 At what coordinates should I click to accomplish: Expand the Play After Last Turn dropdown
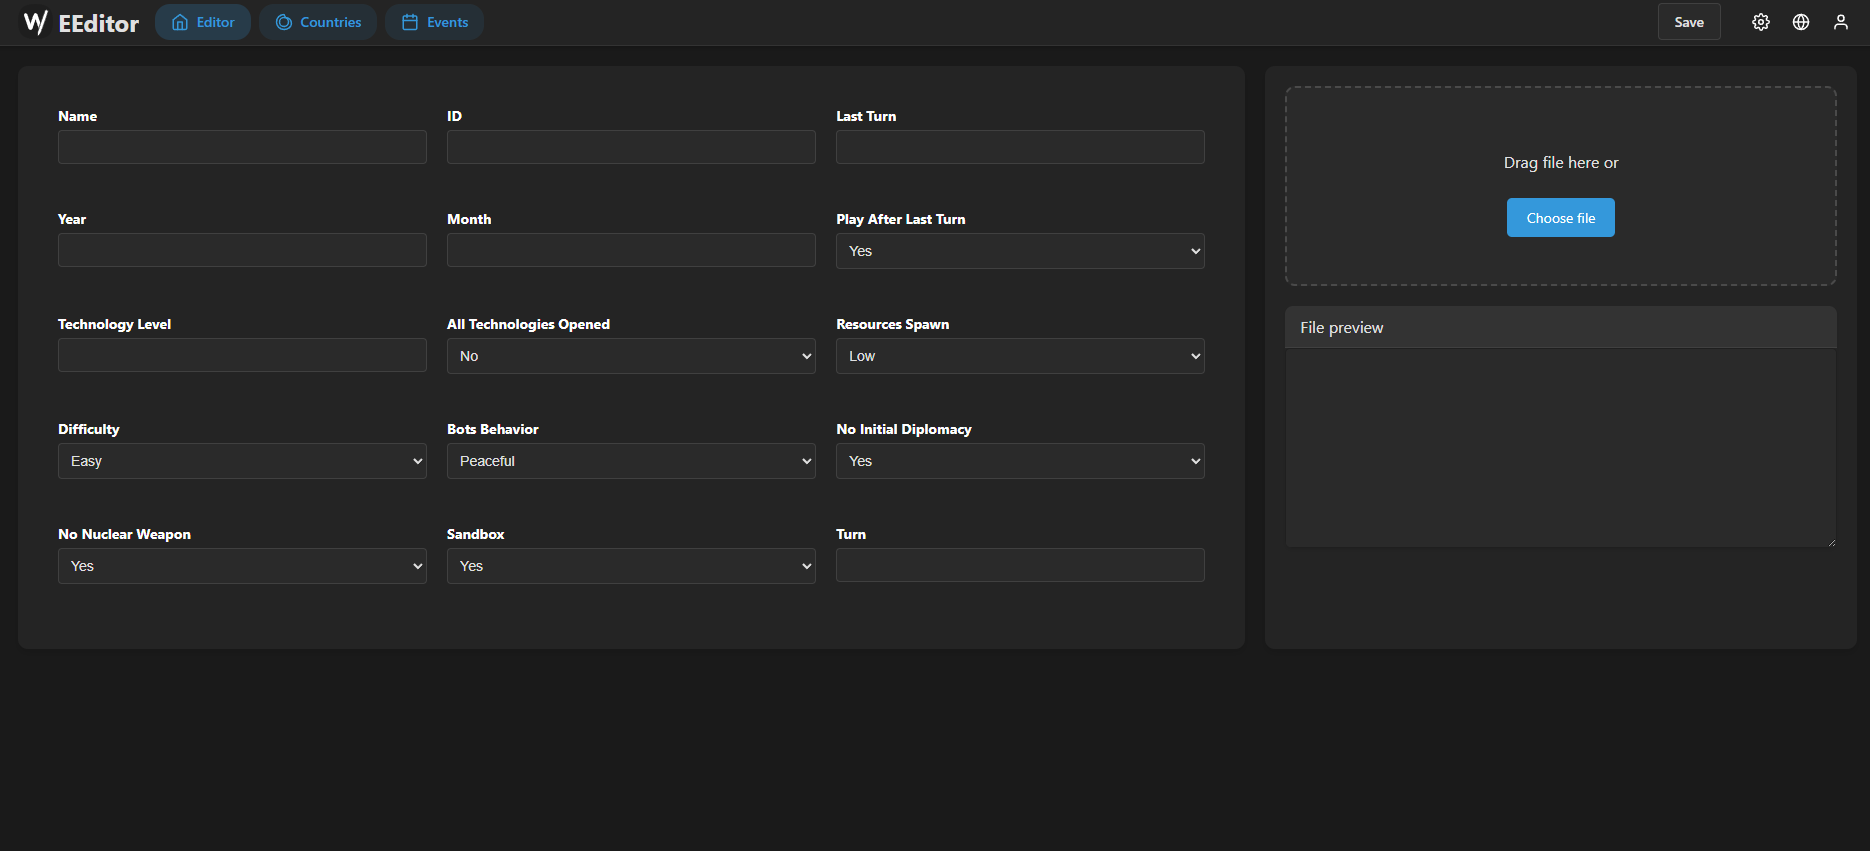click(1020, 251)
